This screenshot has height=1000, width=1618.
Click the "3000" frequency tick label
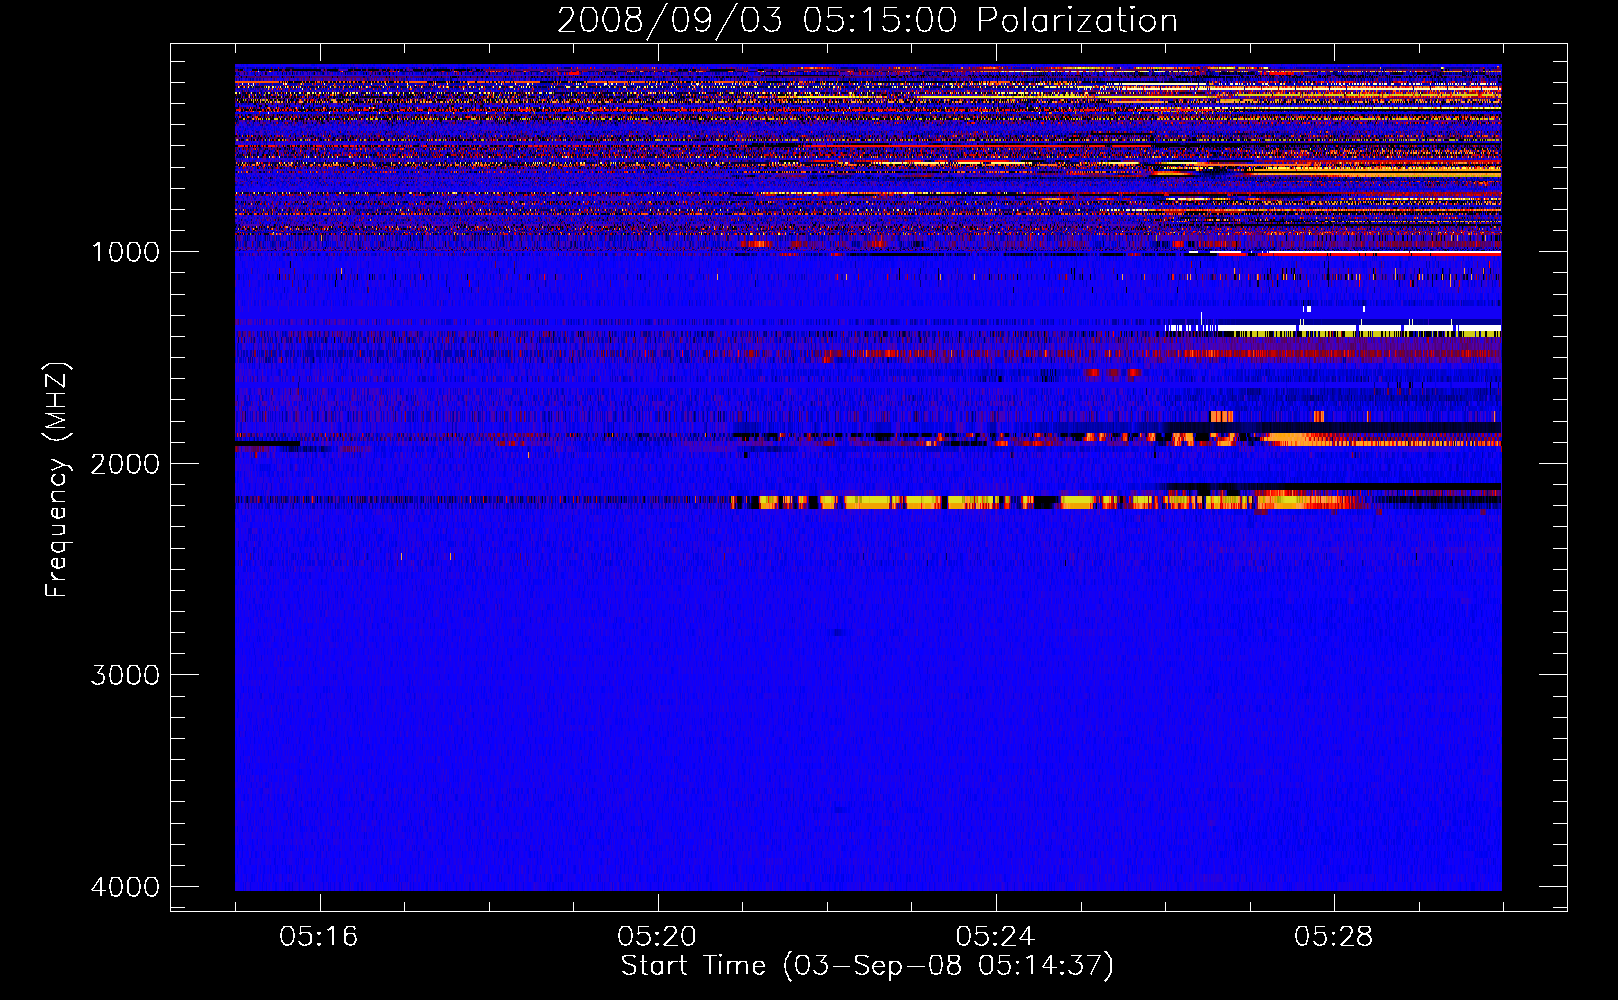coord(125,675)
